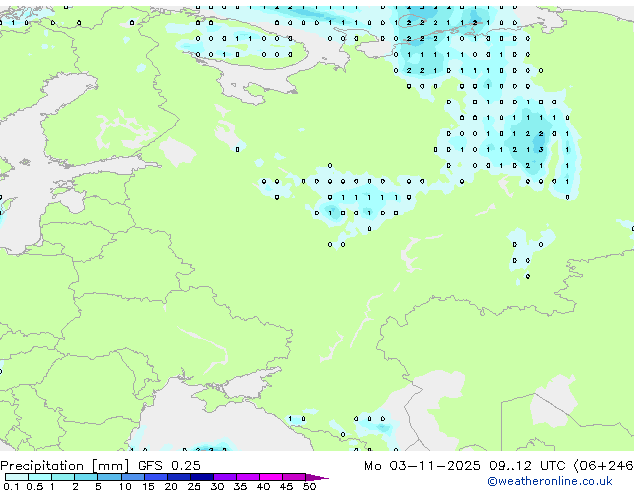This screenshot has height=490, width=634.
Task: Click the 'Precipitation [mm]' title text
Action: click(x=65, y=466)
